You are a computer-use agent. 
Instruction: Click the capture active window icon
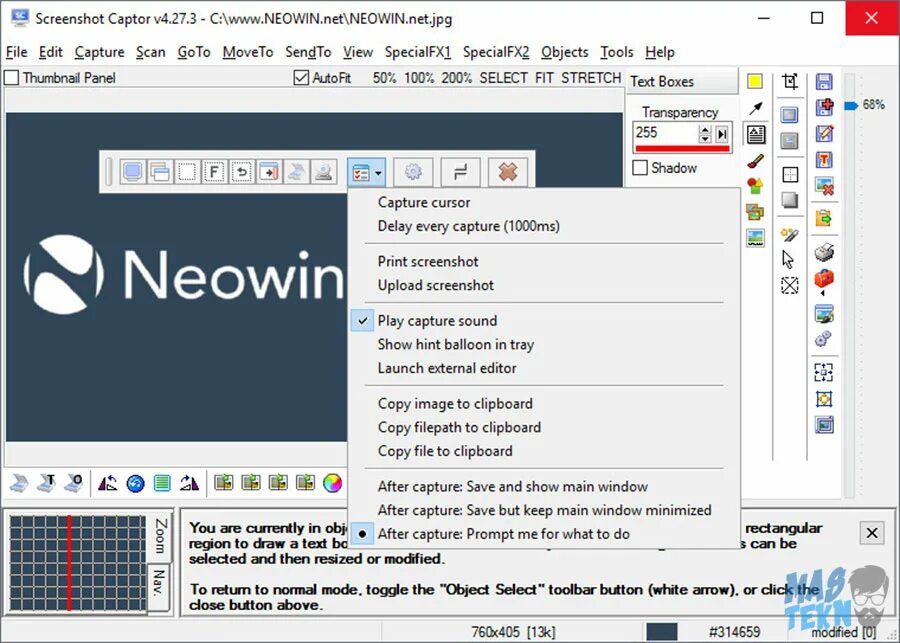pyautogui.click(x=160, y=172)
